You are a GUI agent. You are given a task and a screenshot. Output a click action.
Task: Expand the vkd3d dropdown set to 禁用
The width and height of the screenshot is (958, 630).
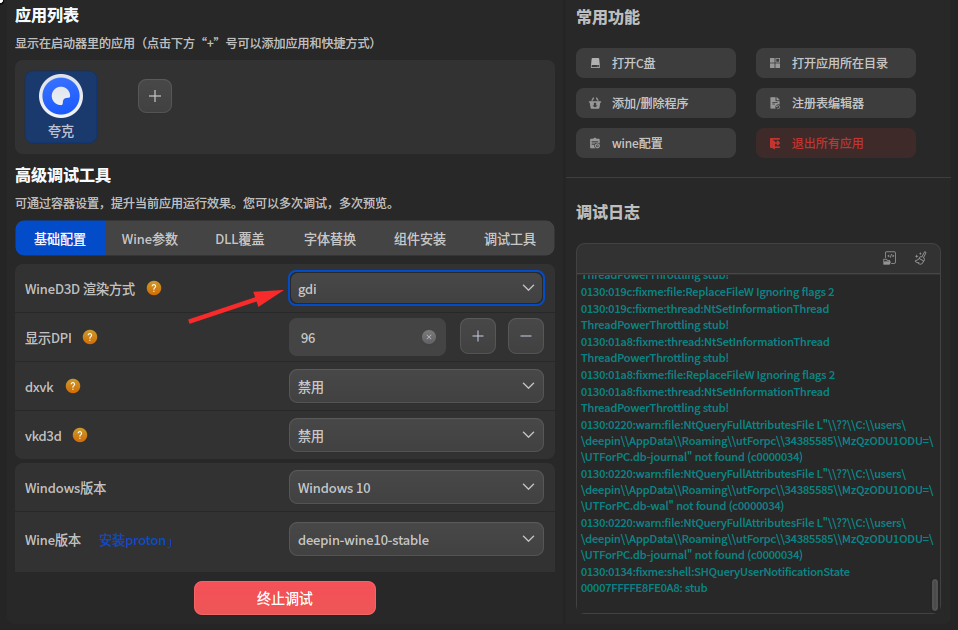416,435
